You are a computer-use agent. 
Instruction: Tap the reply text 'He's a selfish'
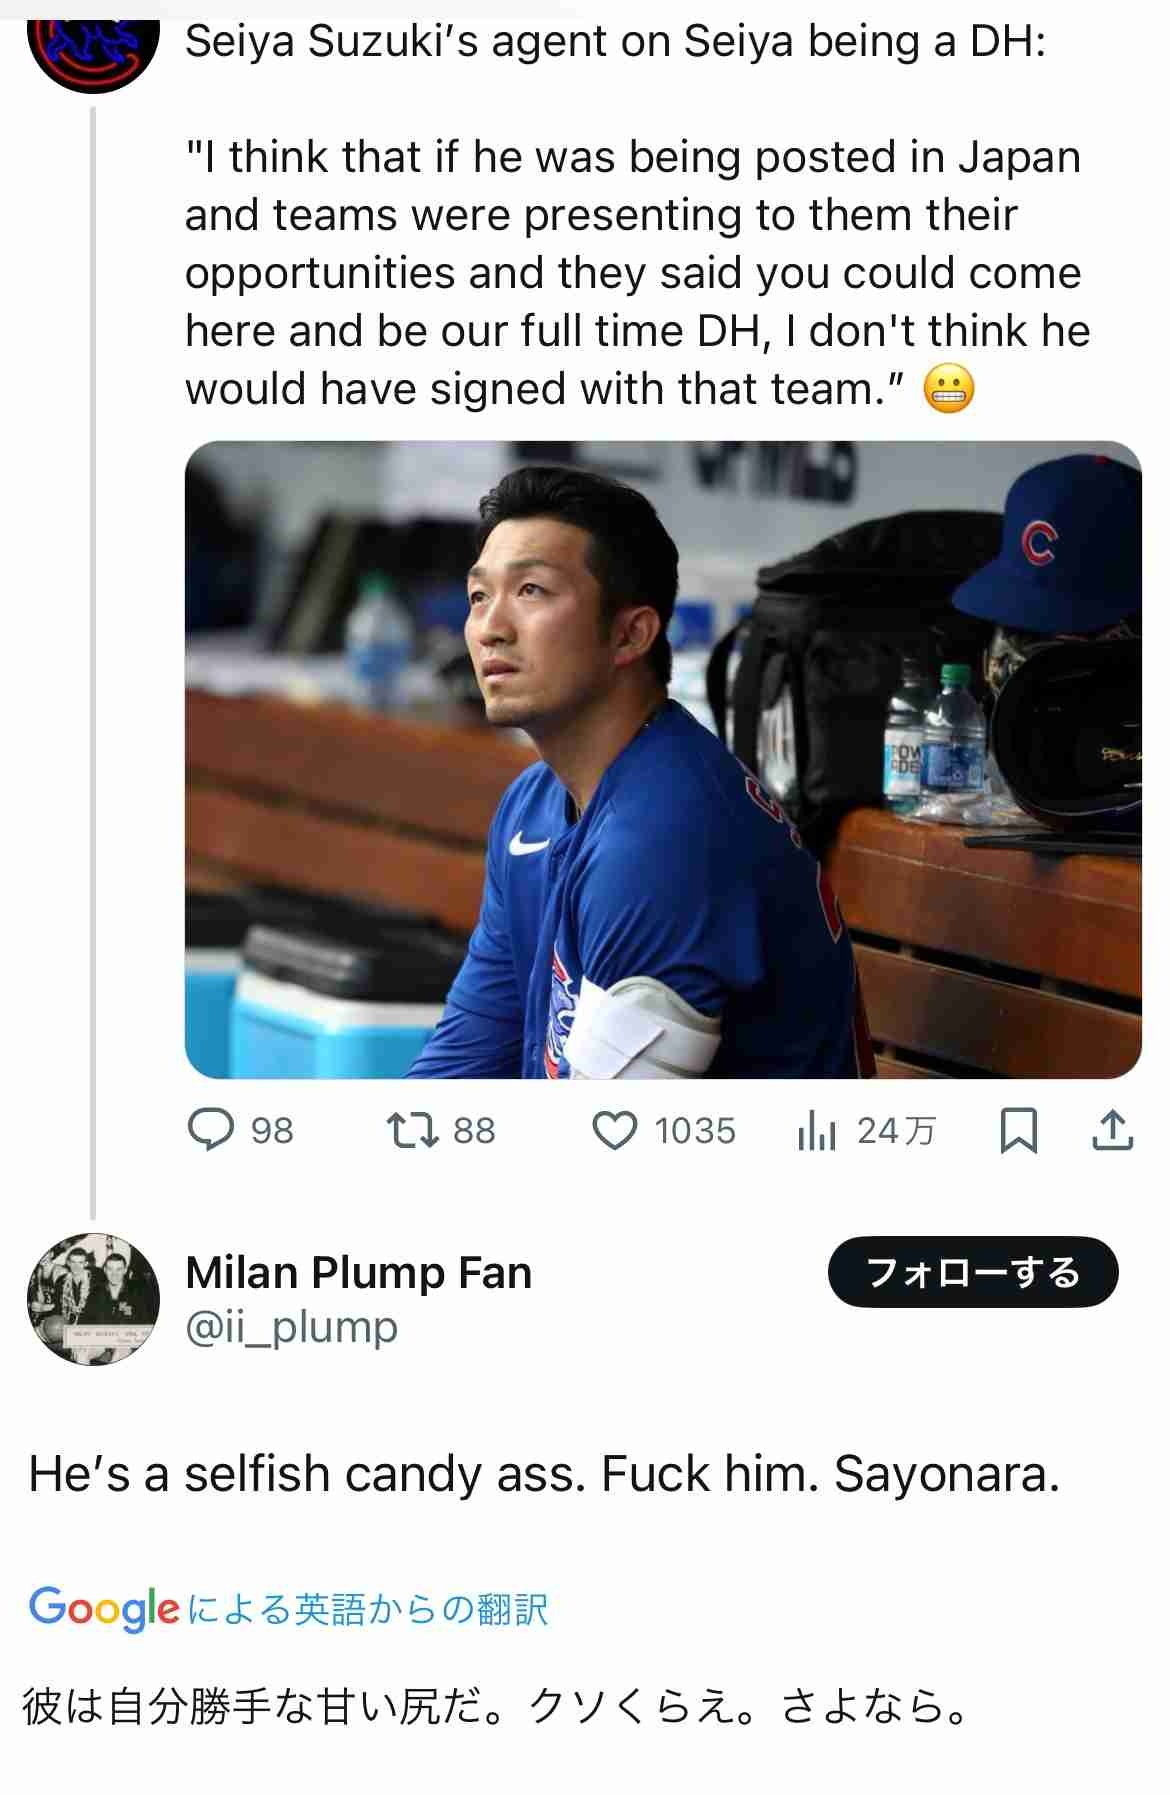[x=543, y=1474]
